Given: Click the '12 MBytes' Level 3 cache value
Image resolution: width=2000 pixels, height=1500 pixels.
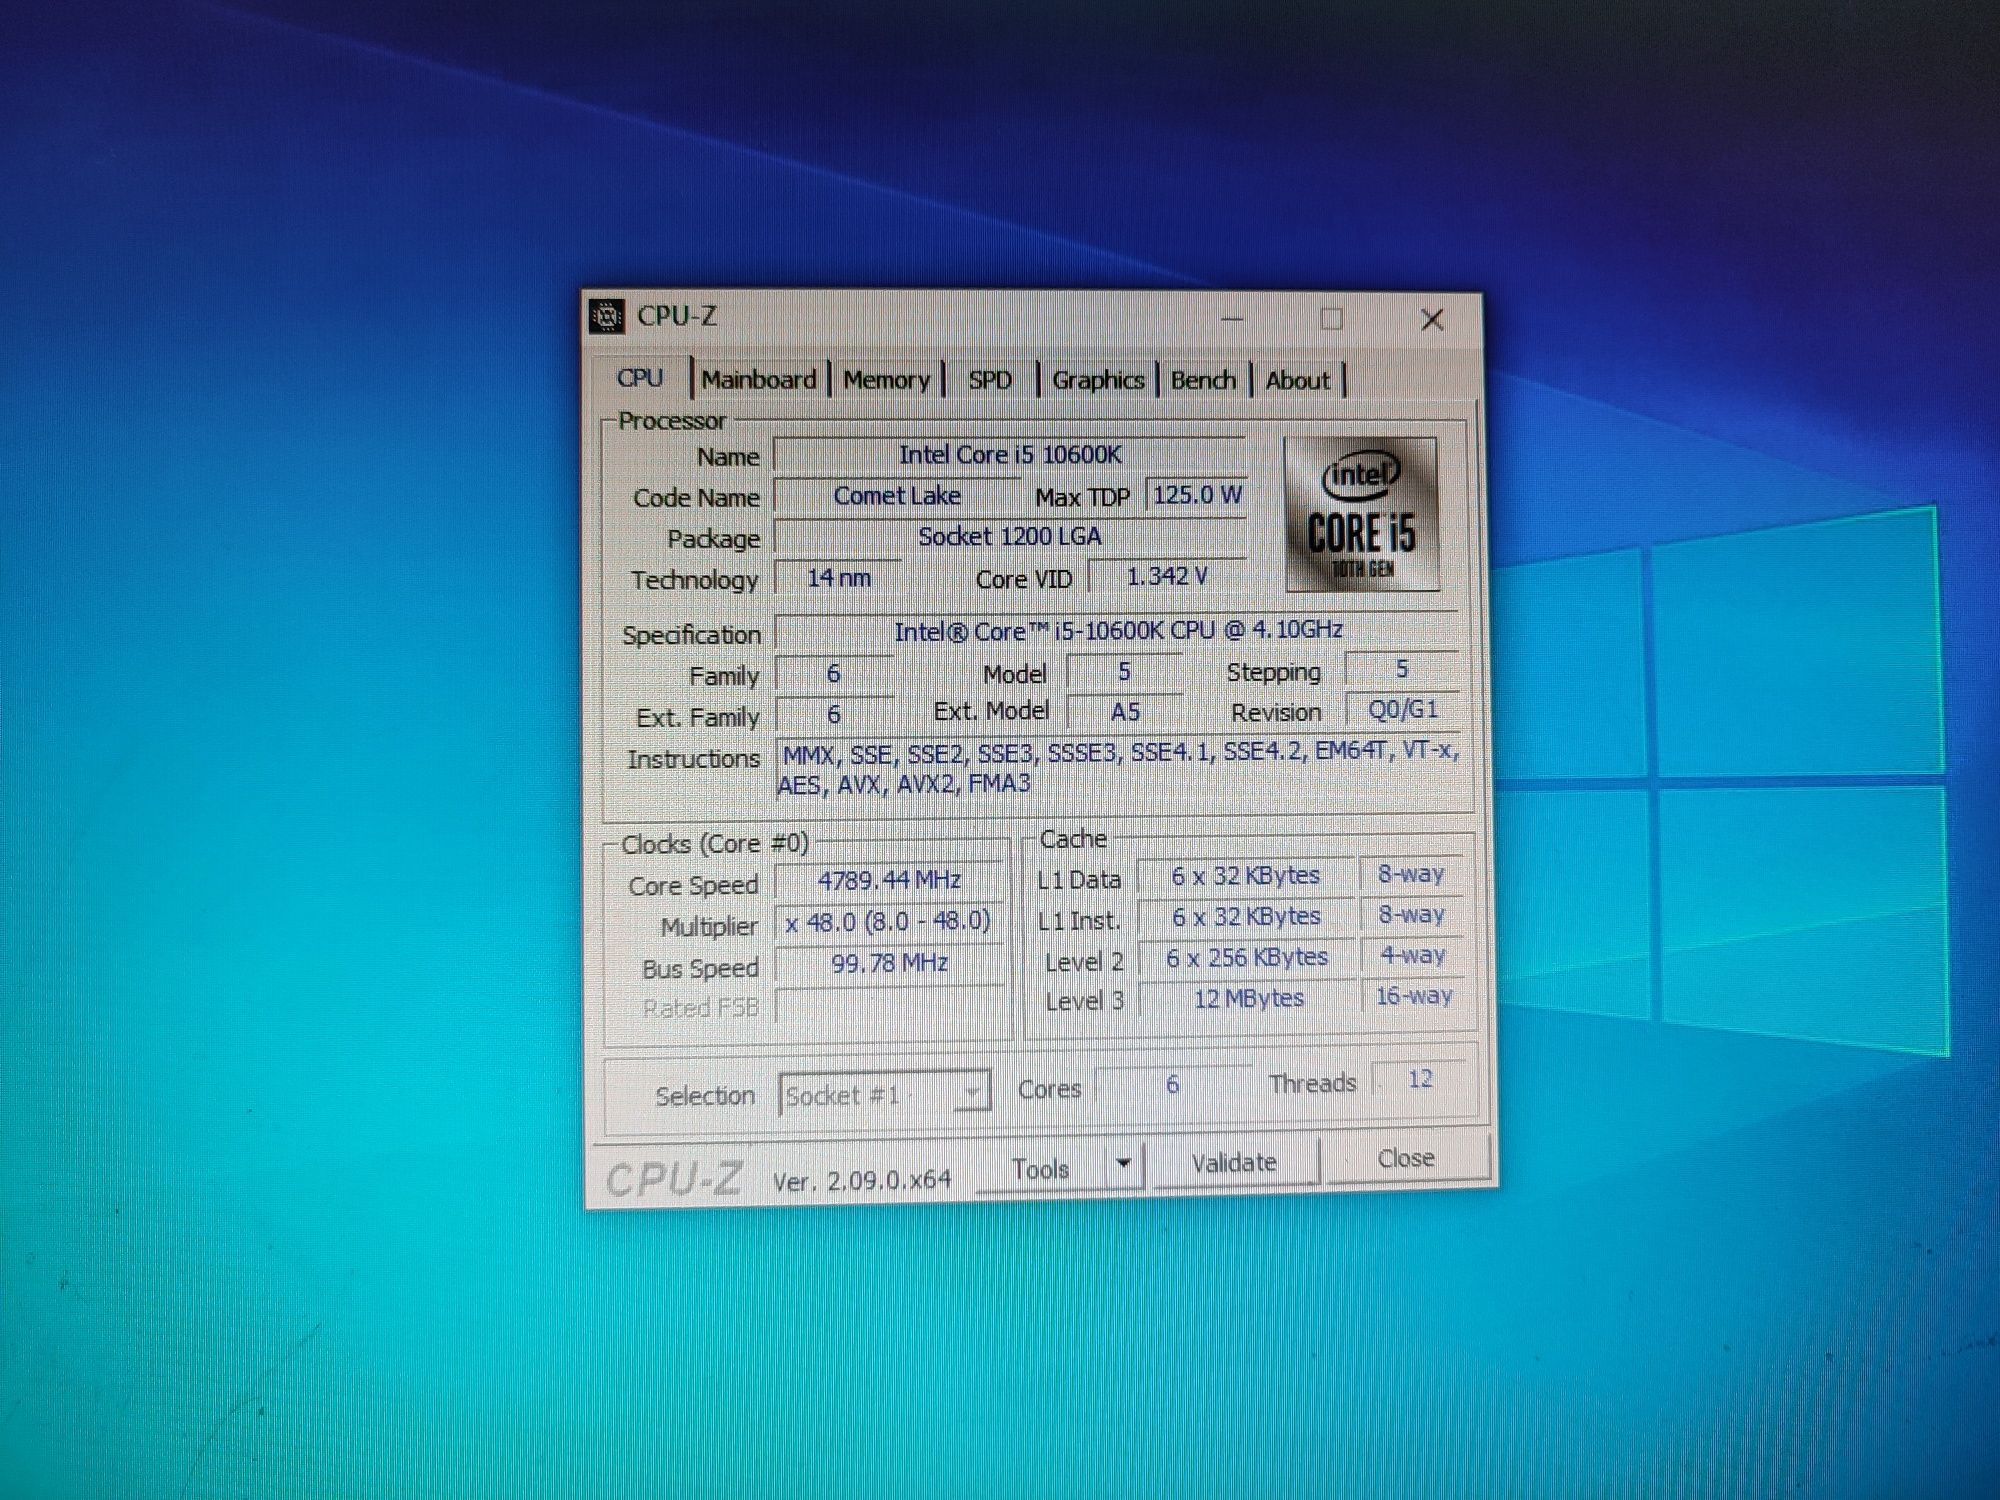Looking at the screenshot, I should pyautogui.click(x=1249, y=998).
